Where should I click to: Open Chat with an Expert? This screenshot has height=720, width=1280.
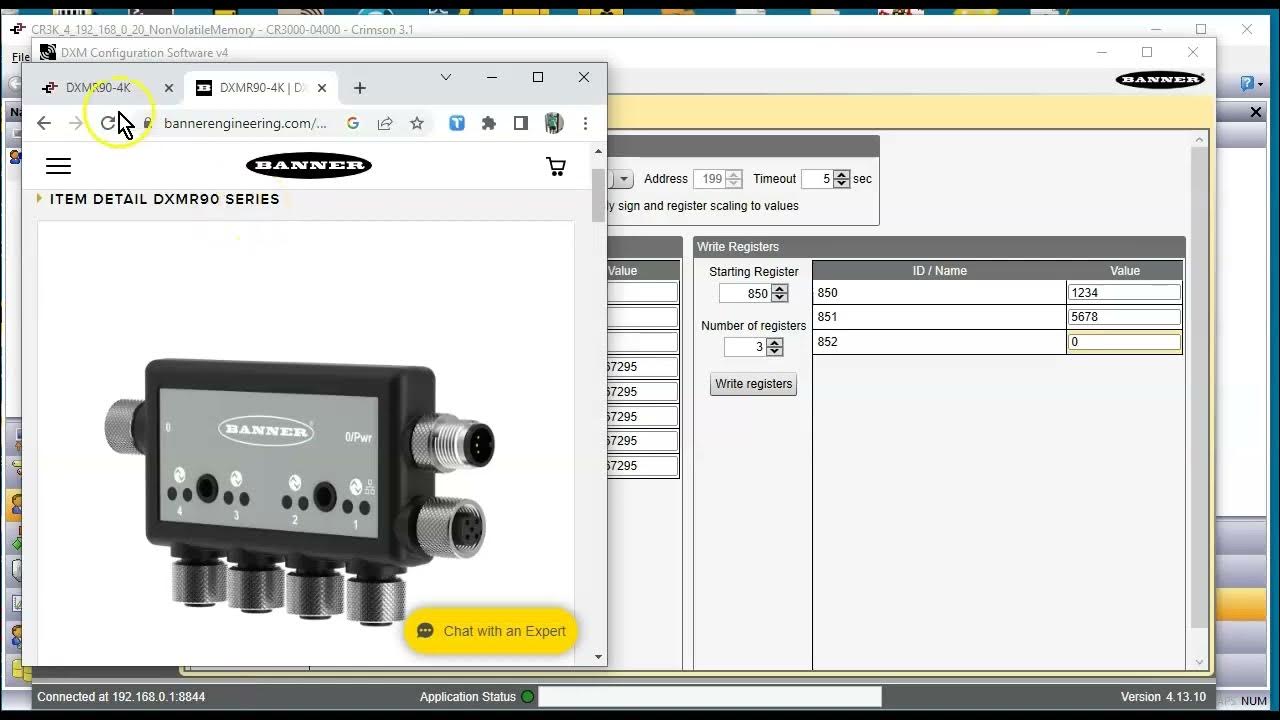pyautogui.click(x=491, y=631)
